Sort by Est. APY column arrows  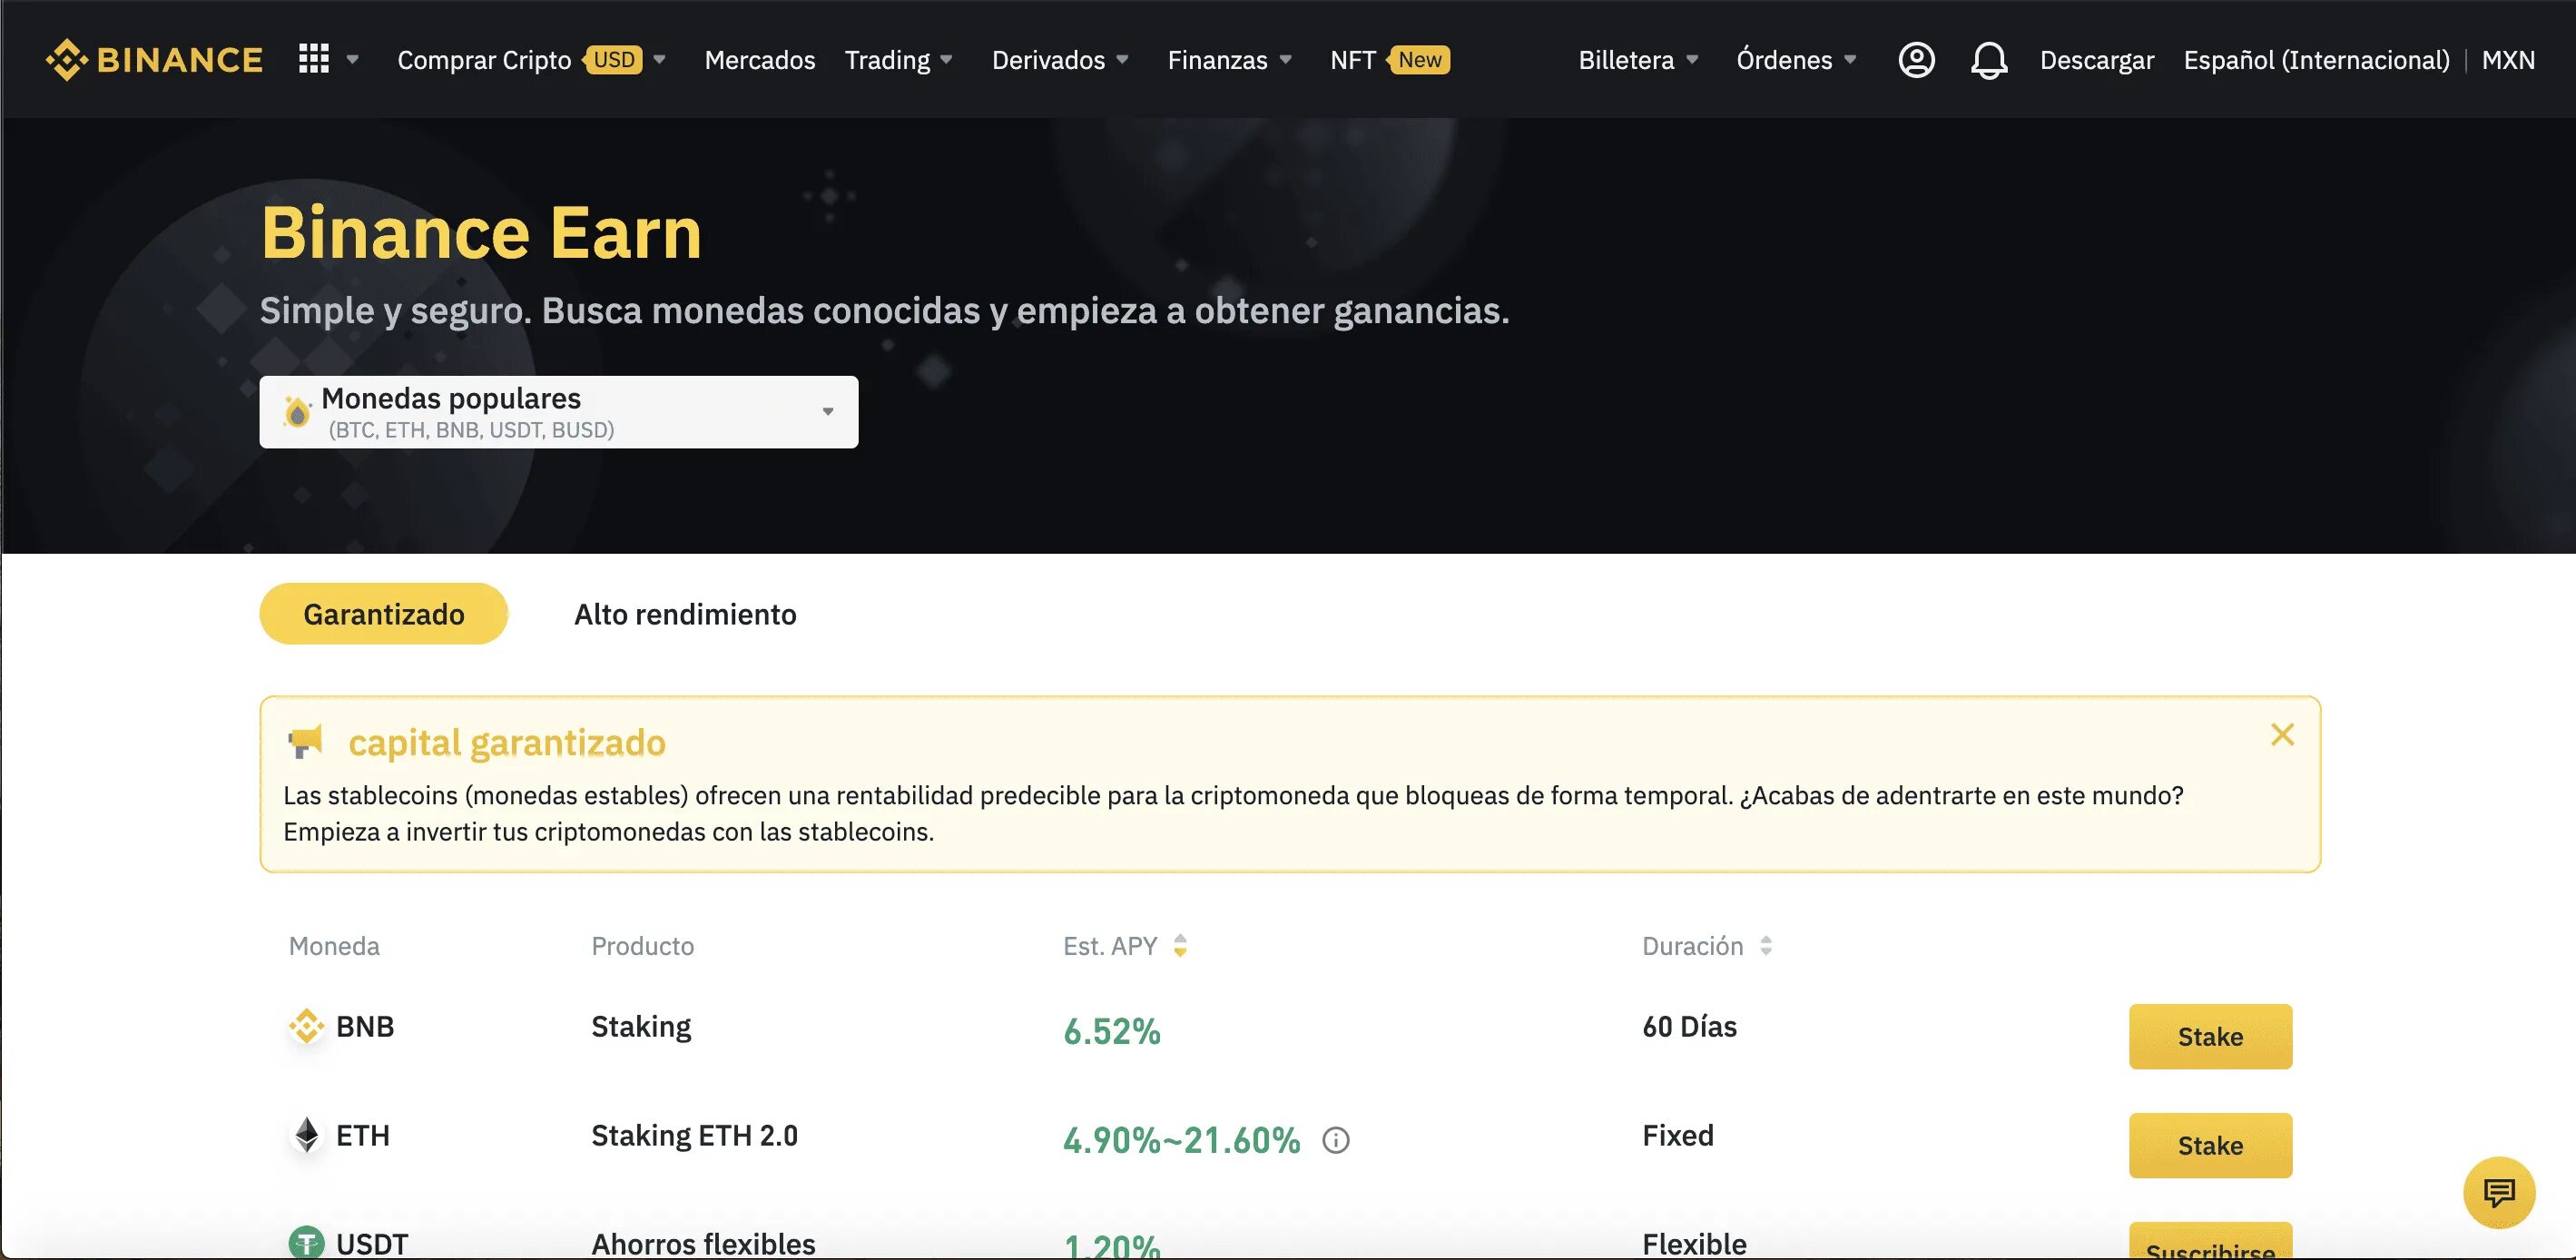pyautogui.click(x=1180, y=946)
